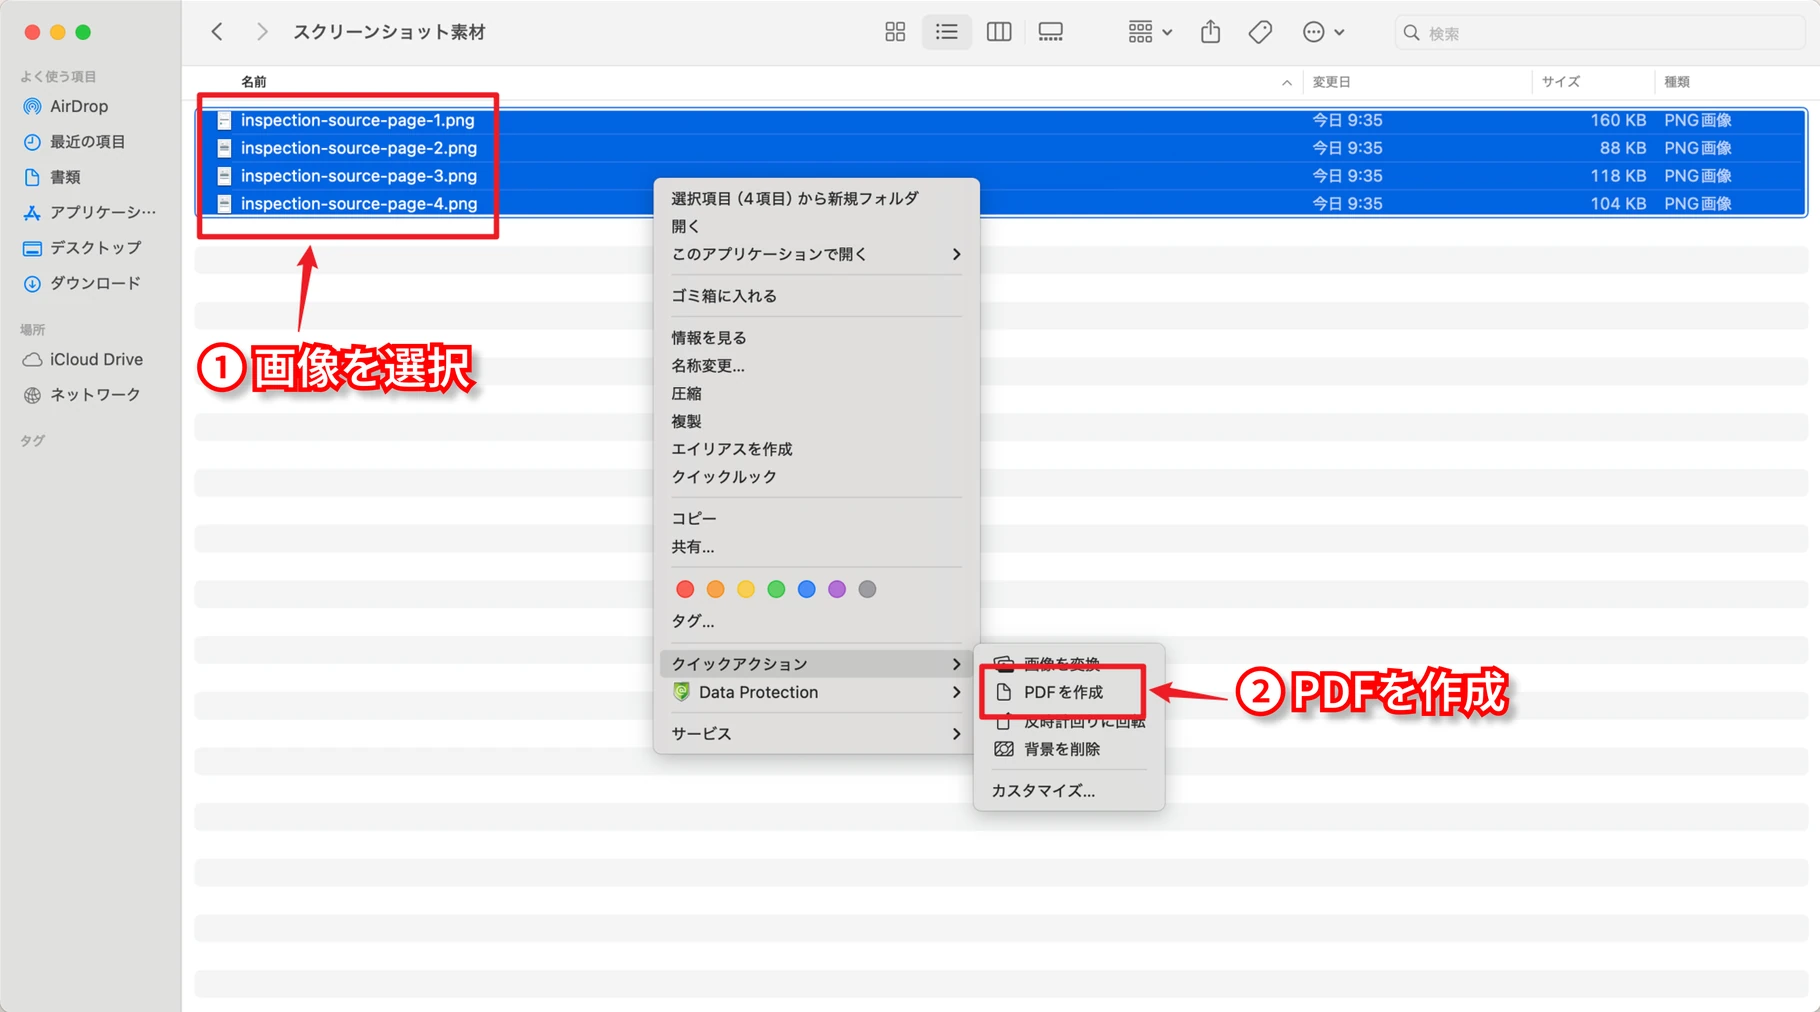Viewport: 1820px width, 1012px height.
Task: Sort by the サイズ column header
Action: click(1560, 82)
